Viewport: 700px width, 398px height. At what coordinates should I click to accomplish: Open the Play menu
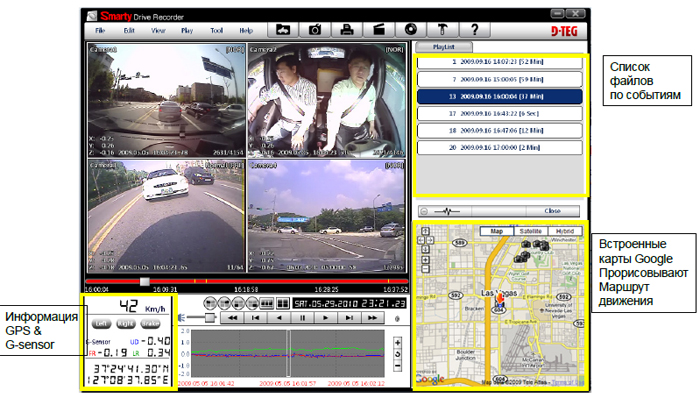click(x=187, y=30)
